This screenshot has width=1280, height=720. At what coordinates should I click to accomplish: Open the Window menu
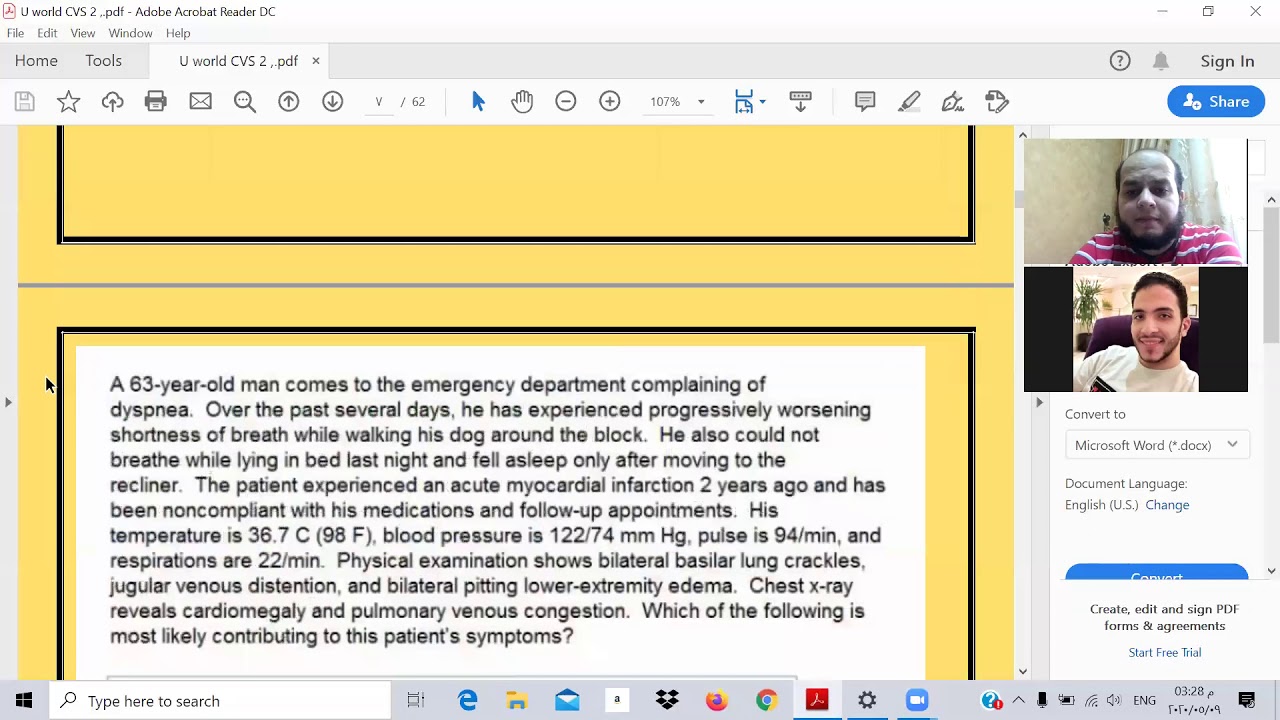click(130, 33)
